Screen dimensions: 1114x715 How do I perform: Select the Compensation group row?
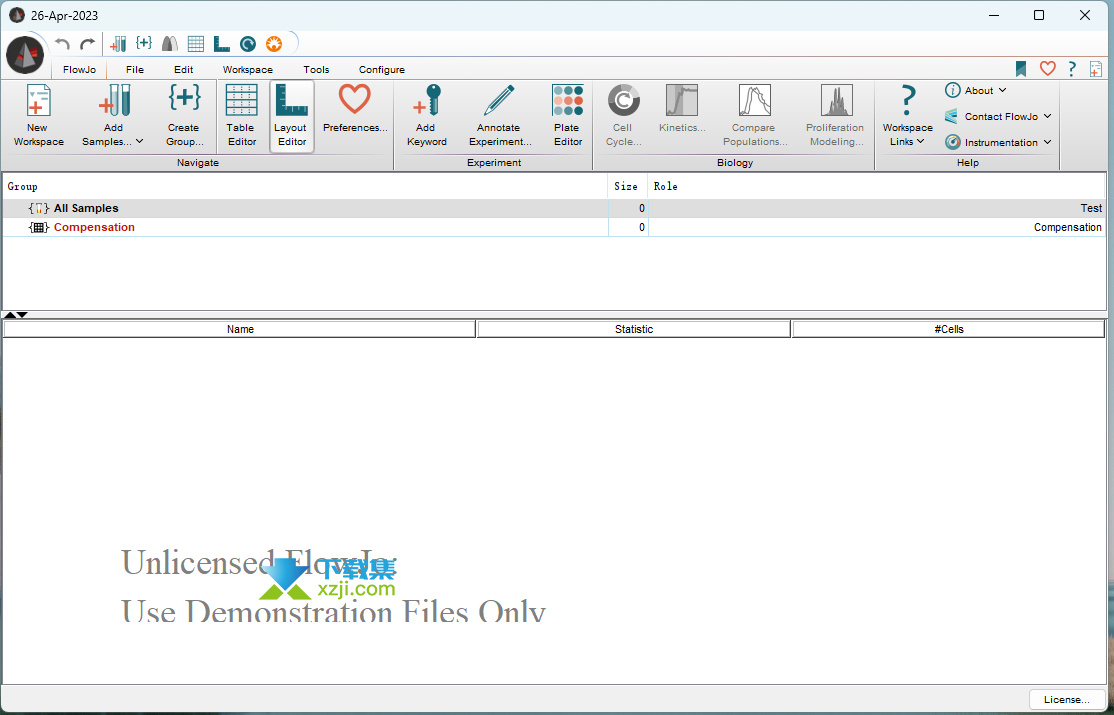(554, 227)
